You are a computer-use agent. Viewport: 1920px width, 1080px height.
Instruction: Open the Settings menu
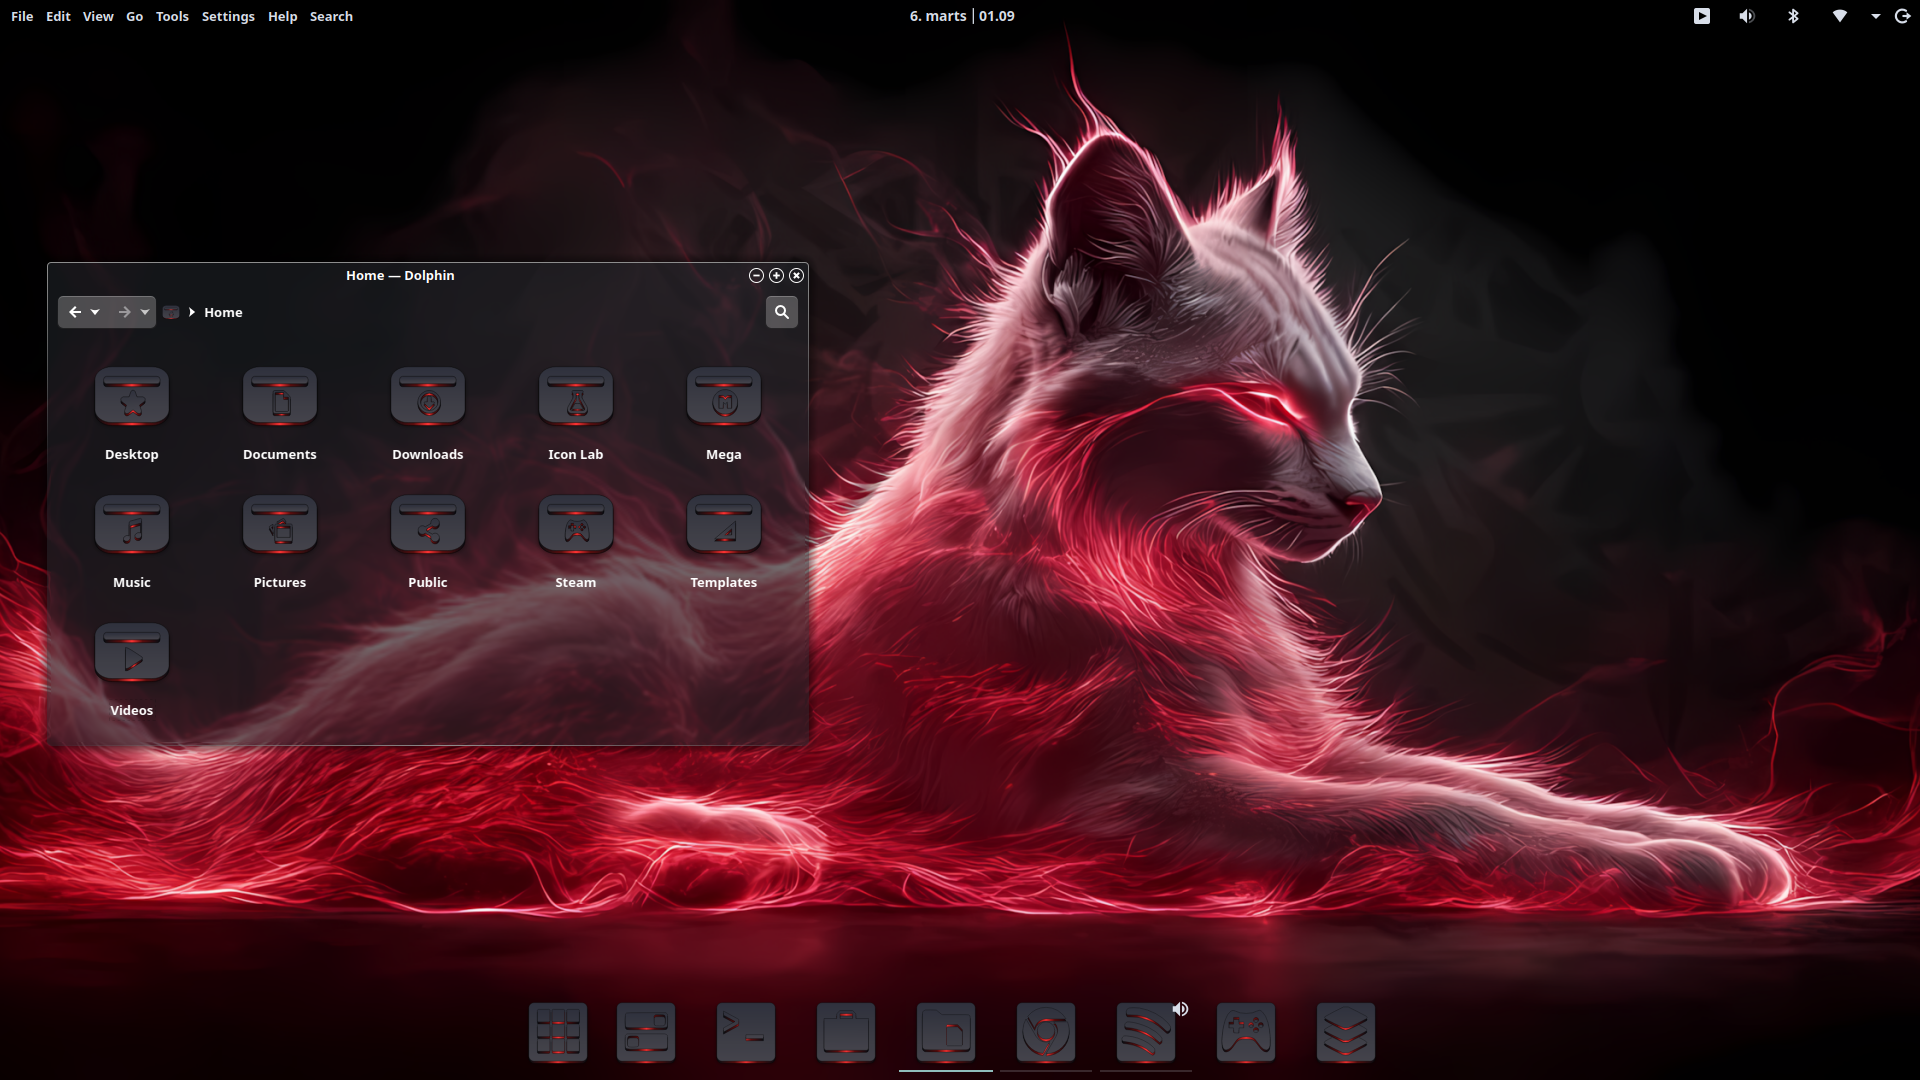(228, 16)
